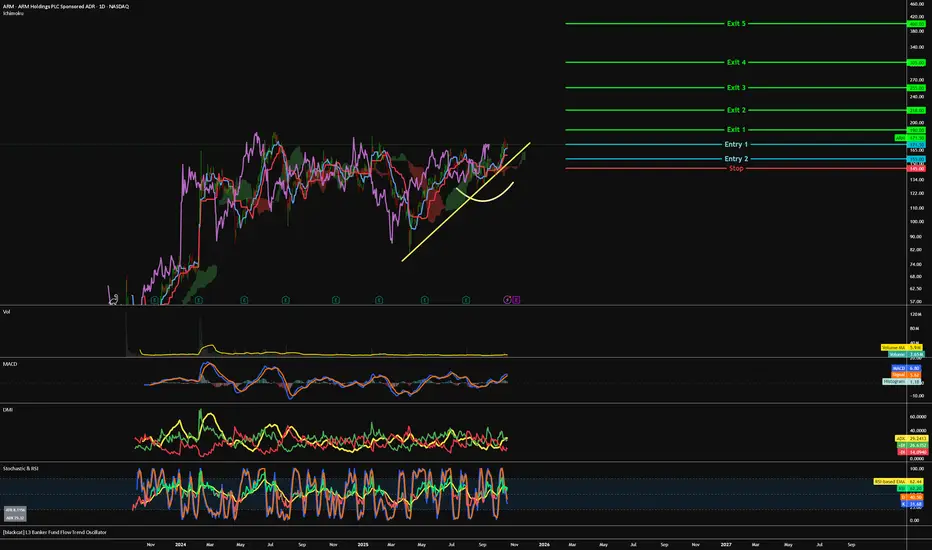Select the Entry 2 horizontal line

736,159
